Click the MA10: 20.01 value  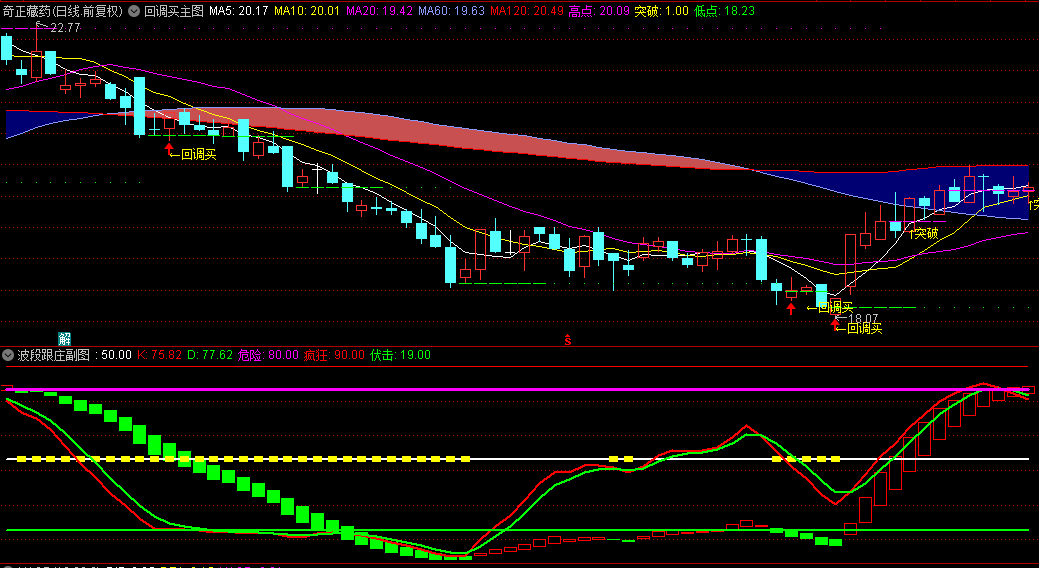point(307,11)
